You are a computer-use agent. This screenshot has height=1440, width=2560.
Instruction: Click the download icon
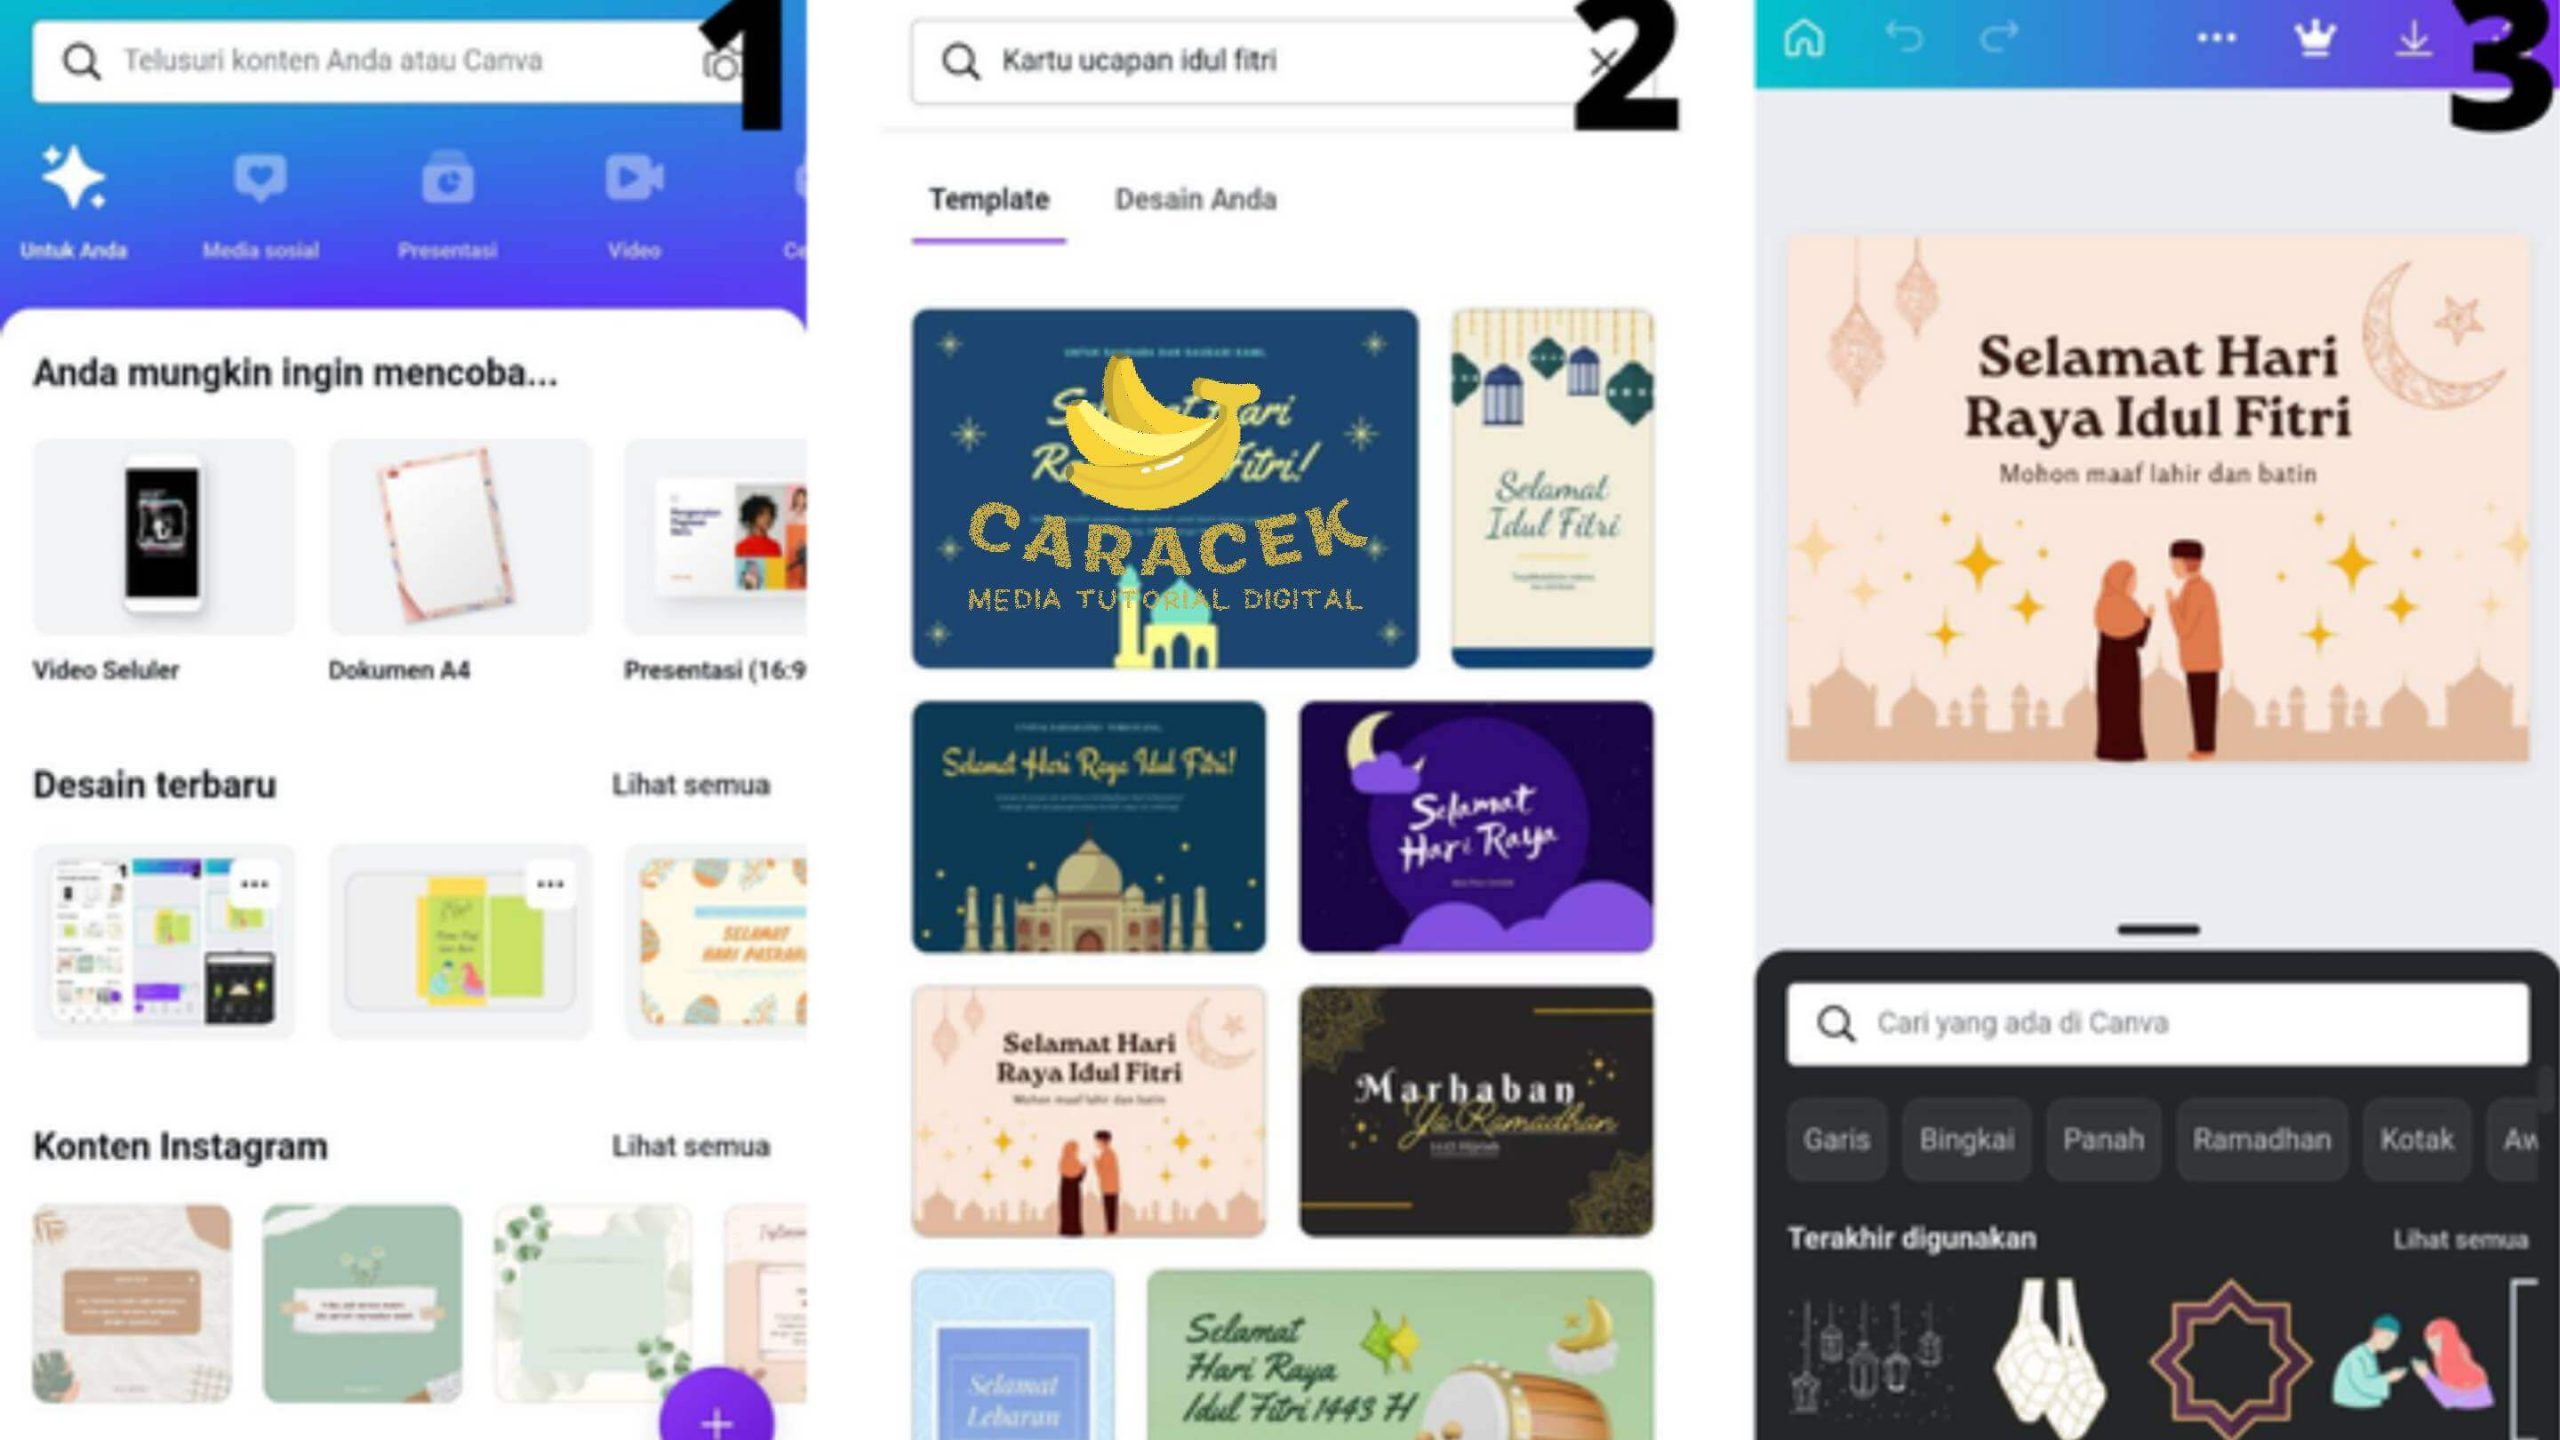tap(2418, 39)
